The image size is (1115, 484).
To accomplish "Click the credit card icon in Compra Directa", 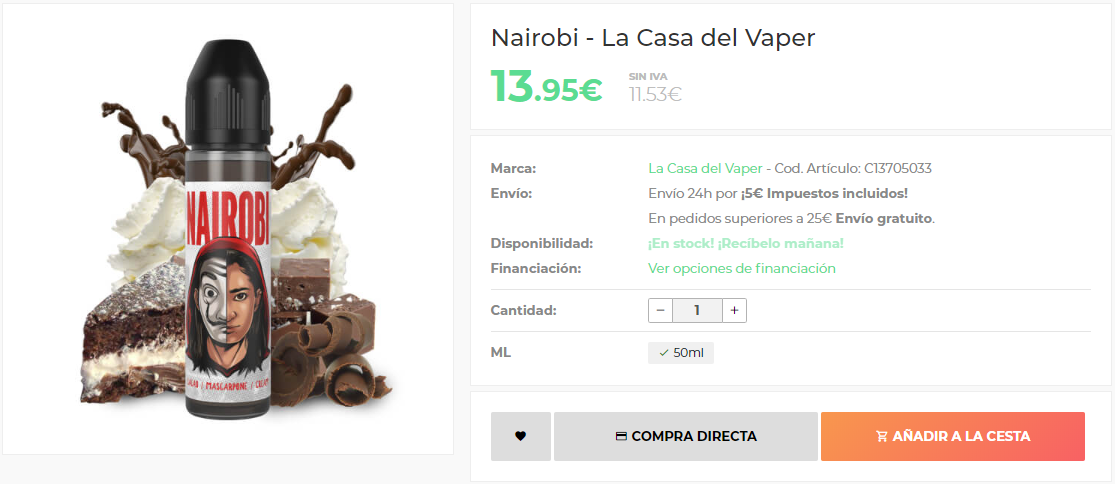I will (621, 436).
